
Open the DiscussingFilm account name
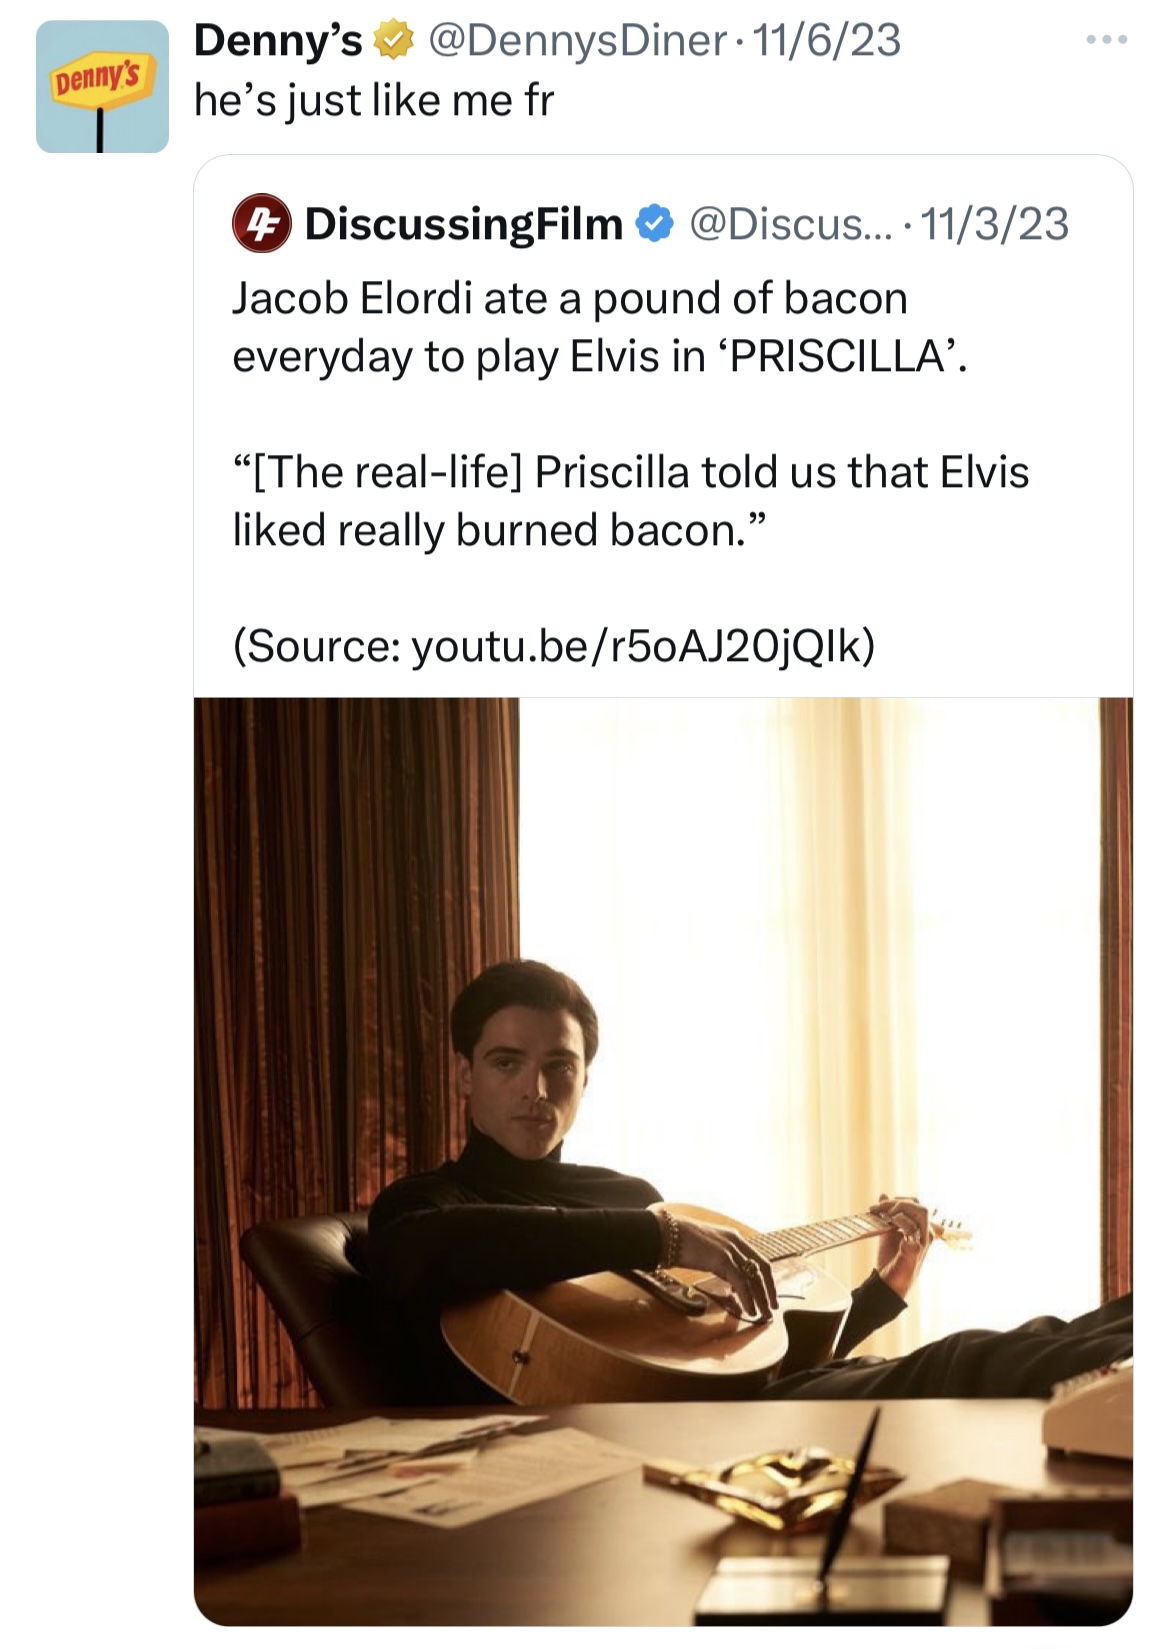pyautogui.click(x=463, y=224)
